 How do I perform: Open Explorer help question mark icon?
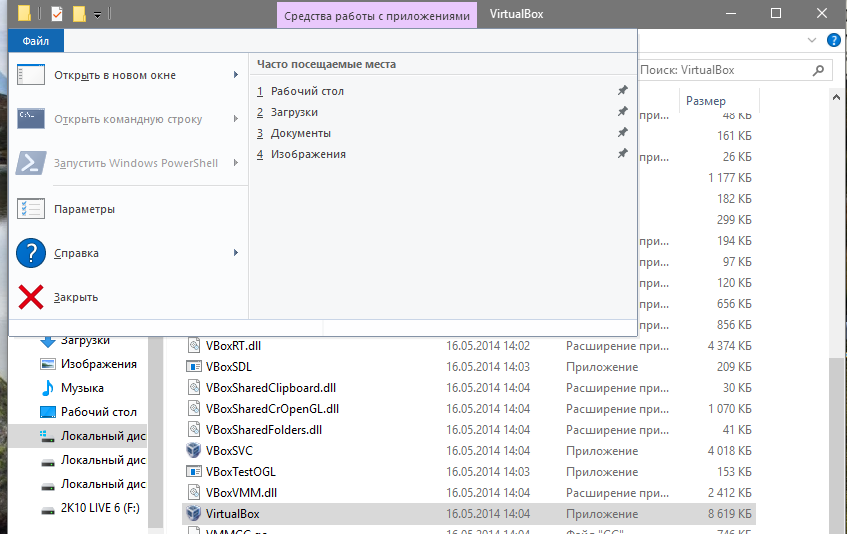835,40
